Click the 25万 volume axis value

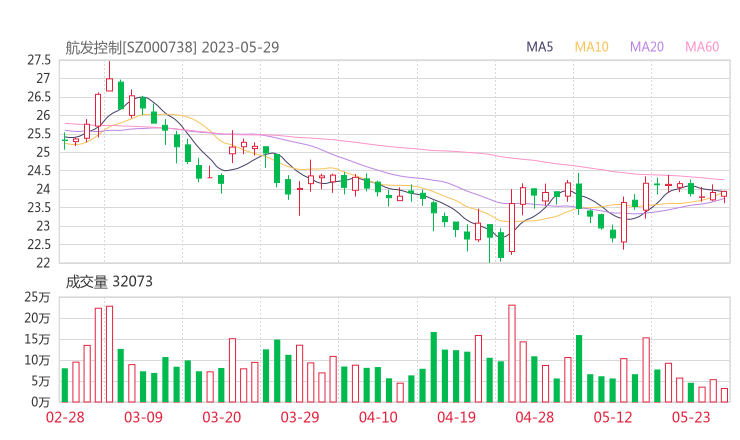tap(37, 297)
